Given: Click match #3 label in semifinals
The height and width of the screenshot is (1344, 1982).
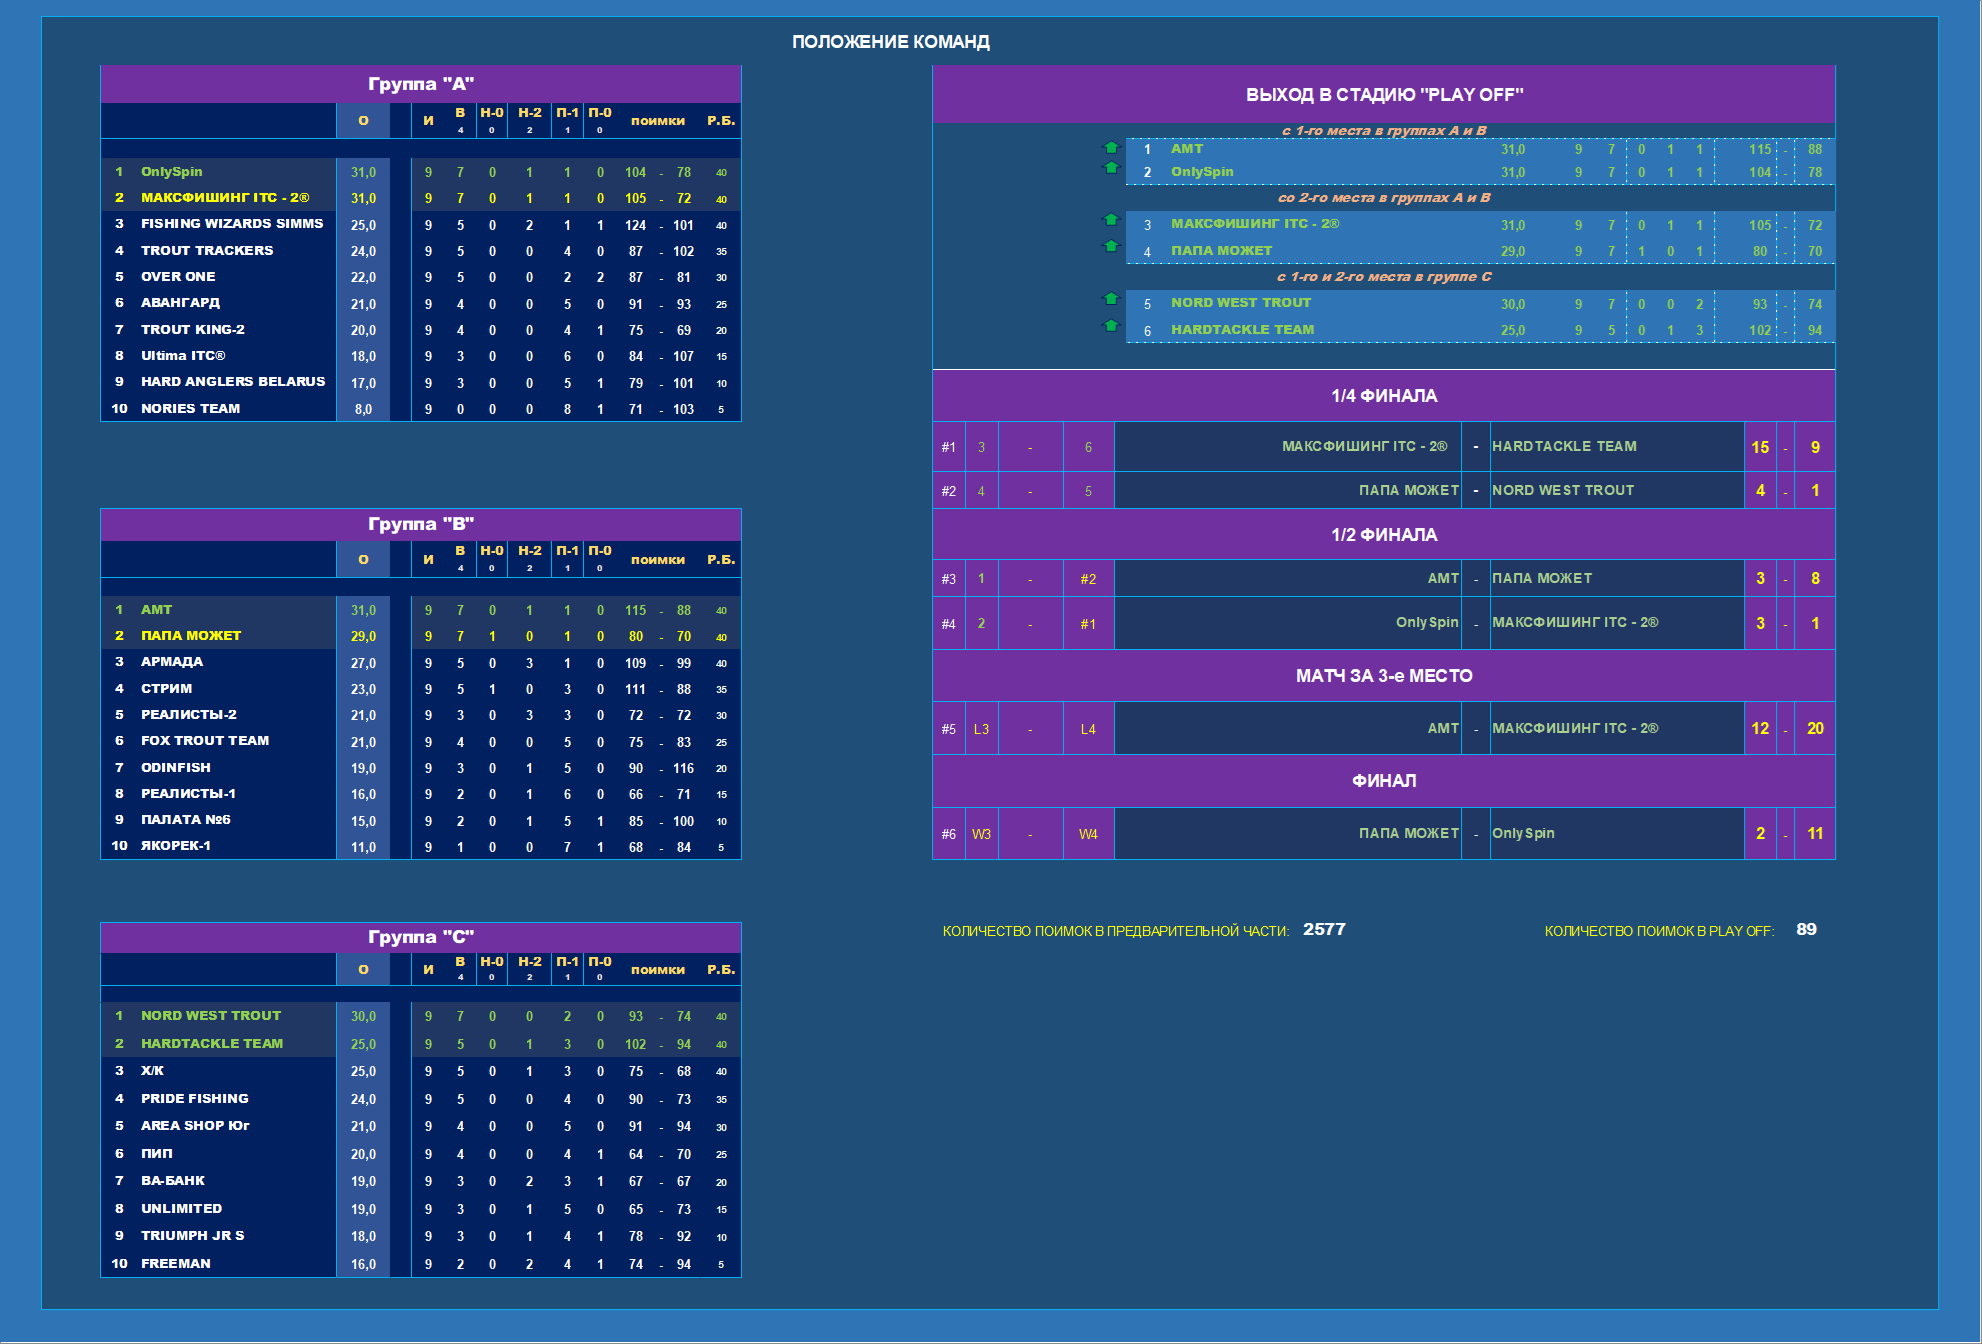Looking at the screenshot, I should (x=948, y=579).
